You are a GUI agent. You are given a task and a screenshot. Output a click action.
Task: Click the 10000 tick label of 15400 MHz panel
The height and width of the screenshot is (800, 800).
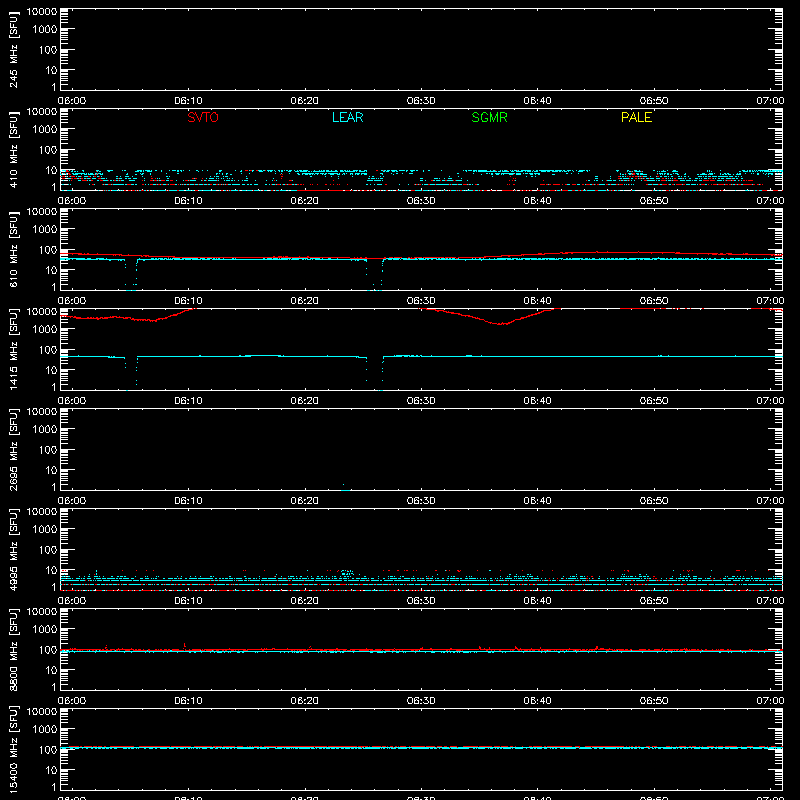42,712
